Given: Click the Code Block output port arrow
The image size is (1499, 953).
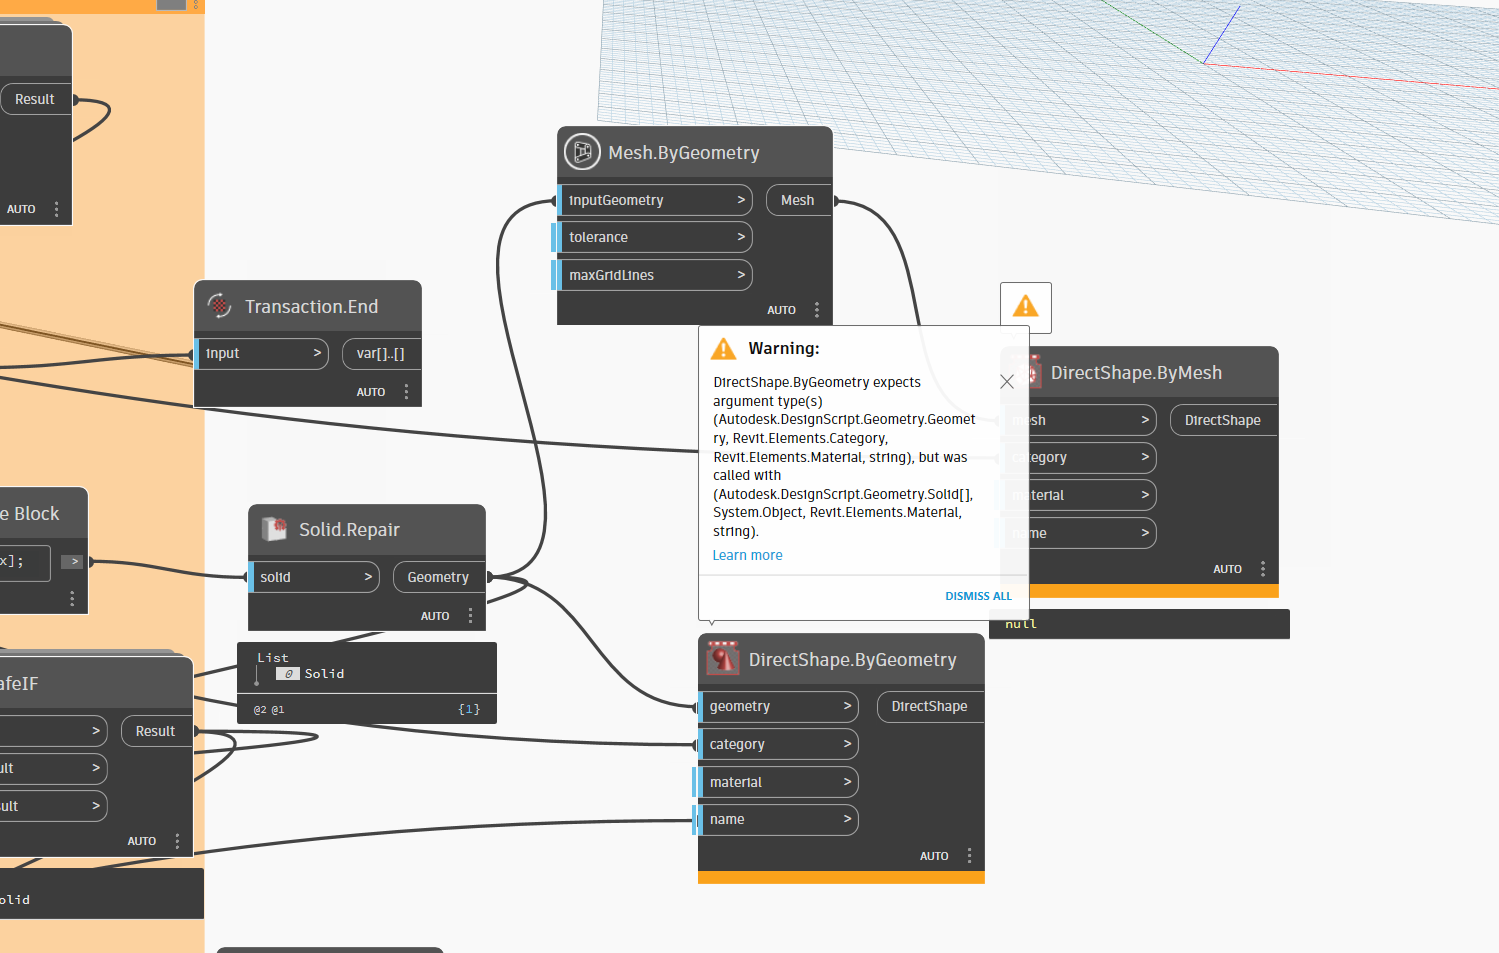Looking at the screenshot, I should click(x=72, y=562).
